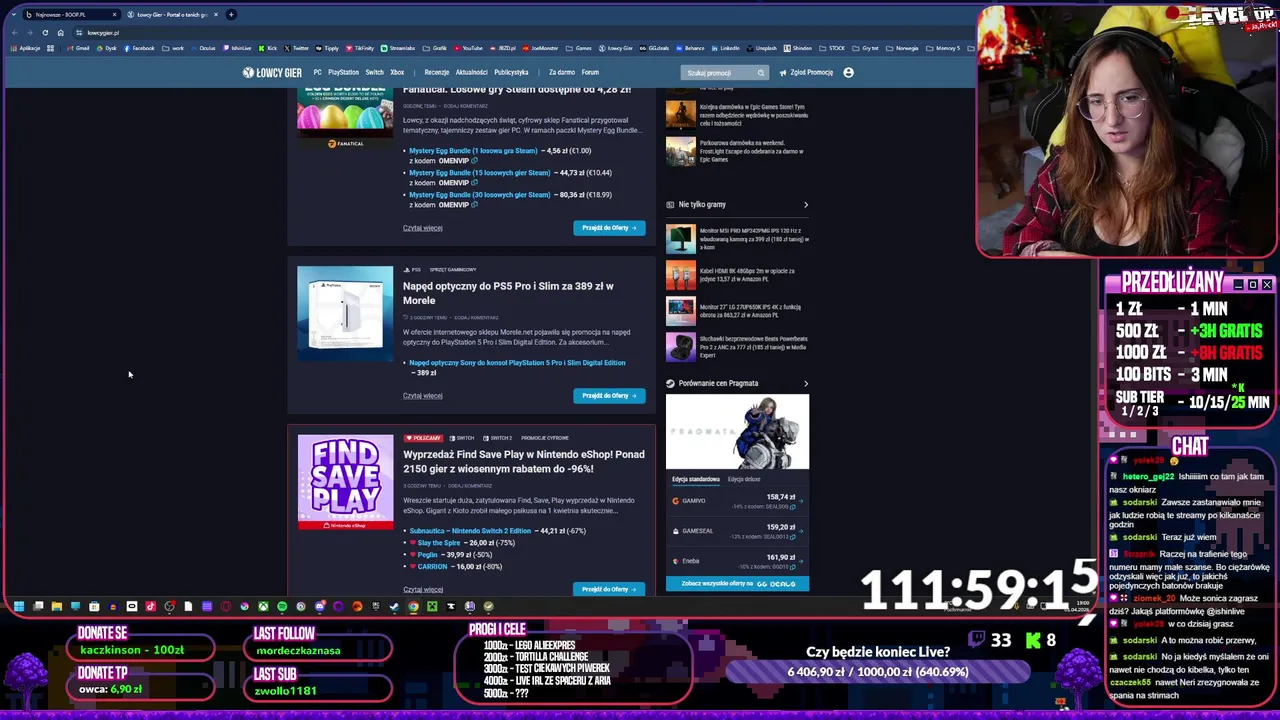1280x720 pixels.
Task: Open the PS5 optical drive thumbnail
Action: point(345,313)
